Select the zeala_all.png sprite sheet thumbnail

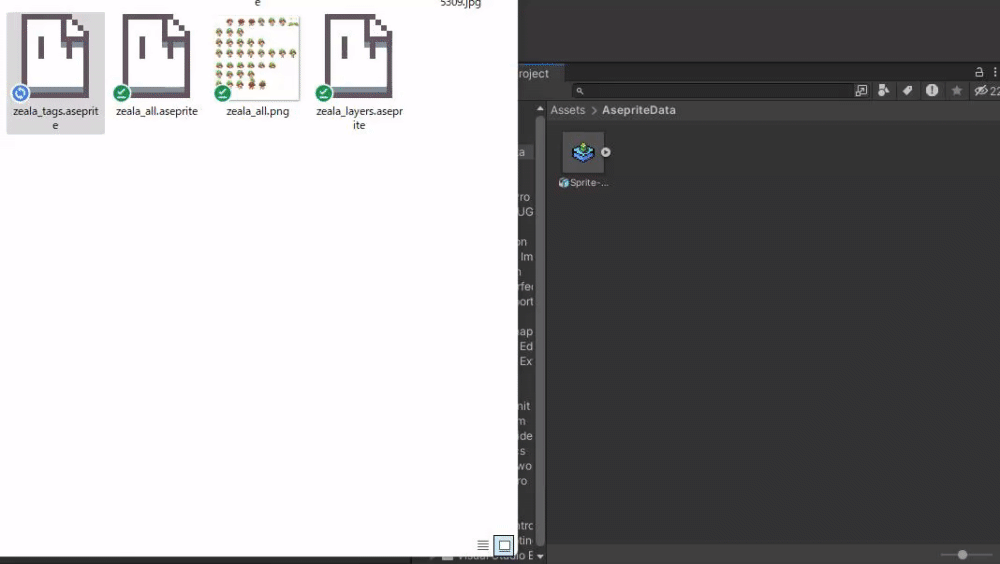(258, 58)
